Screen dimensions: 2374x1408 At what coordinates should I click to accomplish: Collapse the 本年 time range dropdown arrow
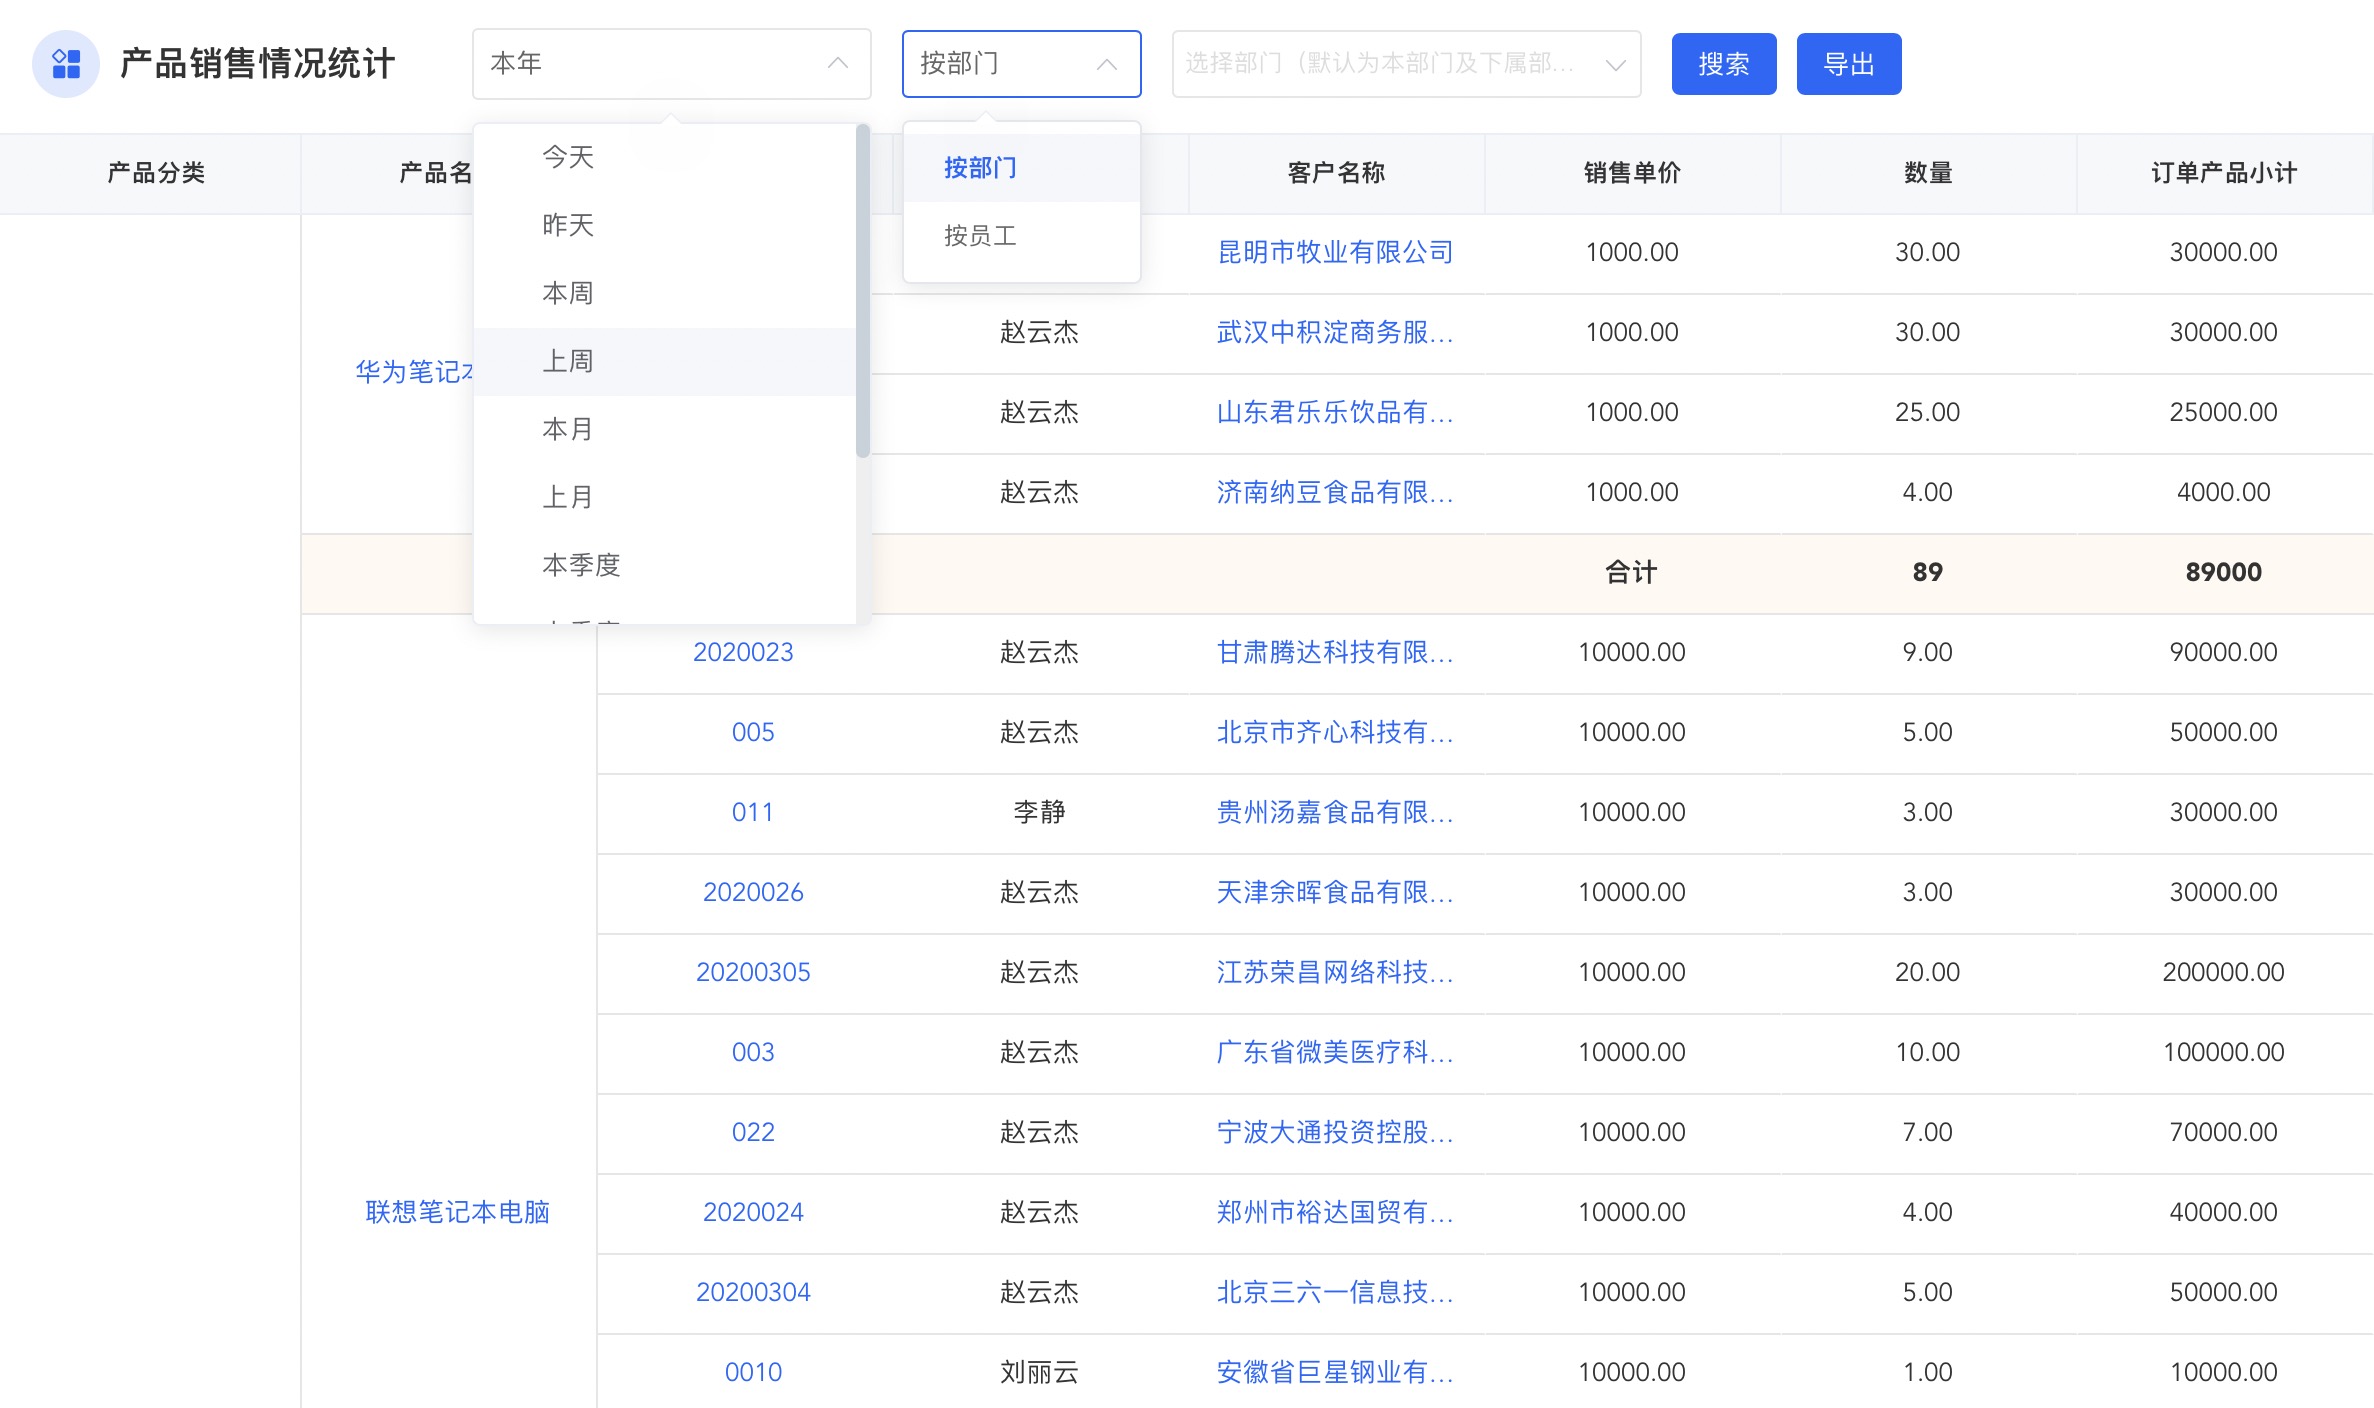(837, 64)
